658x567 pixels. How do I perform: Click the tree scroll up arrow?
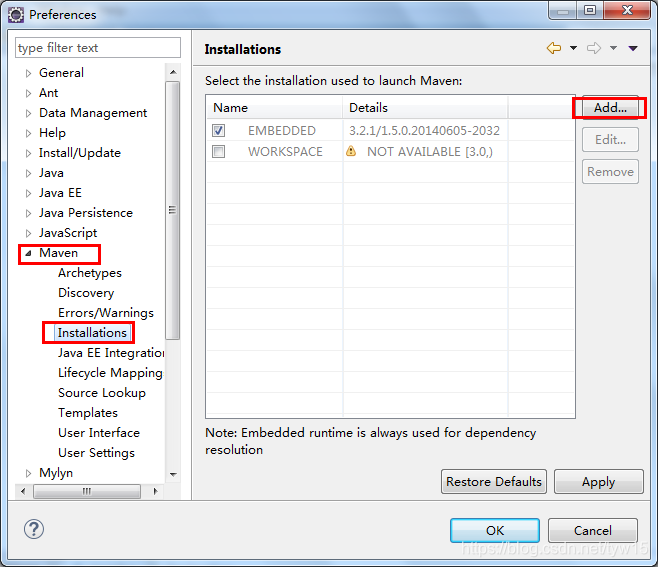tap(173, 72)
